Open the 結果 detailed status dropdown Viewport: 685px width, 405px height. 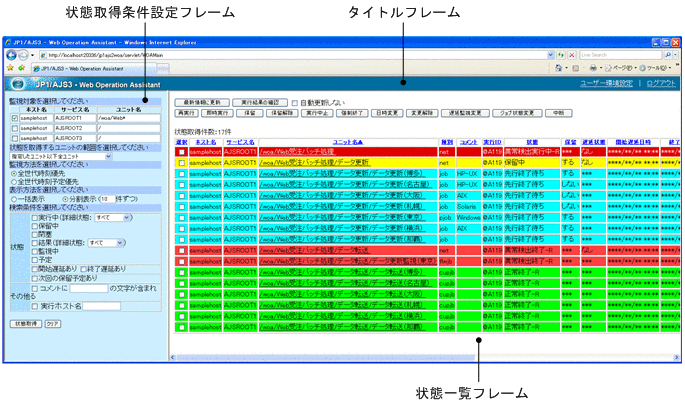coord(106,243)
